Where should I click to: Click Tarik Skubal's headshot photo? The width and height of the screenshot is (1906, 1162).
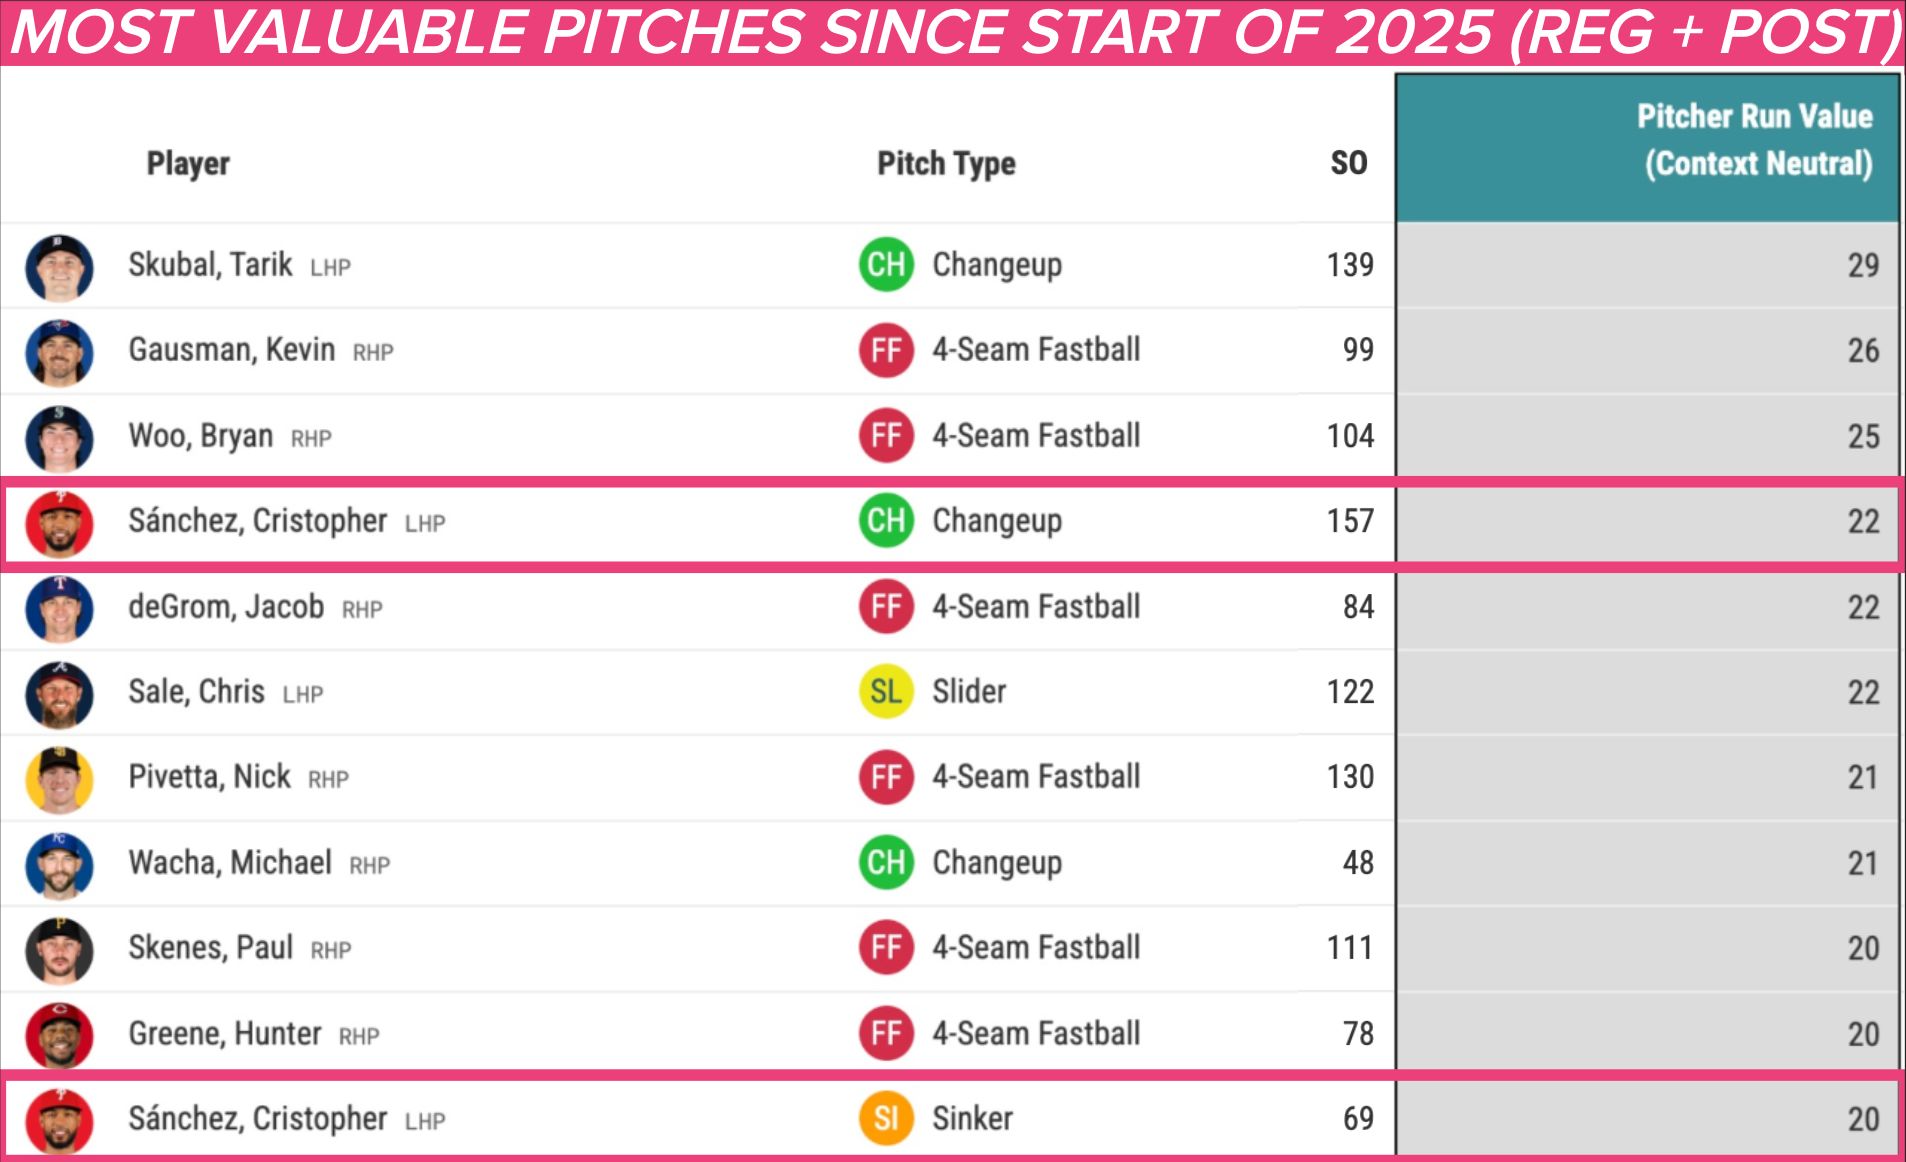(59, 267)
